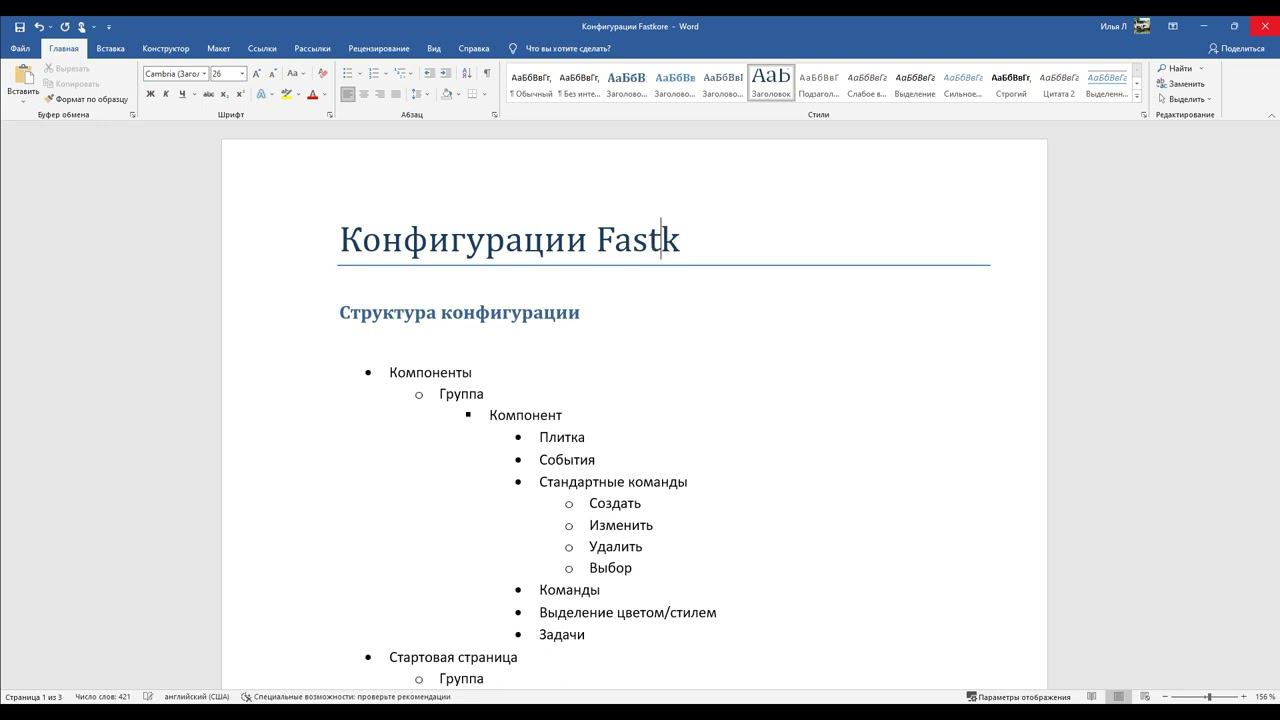This screenshot has height=720, width=1280.
Task: Expand the Styles gallery with More arrow
Action: point(1137,96)
